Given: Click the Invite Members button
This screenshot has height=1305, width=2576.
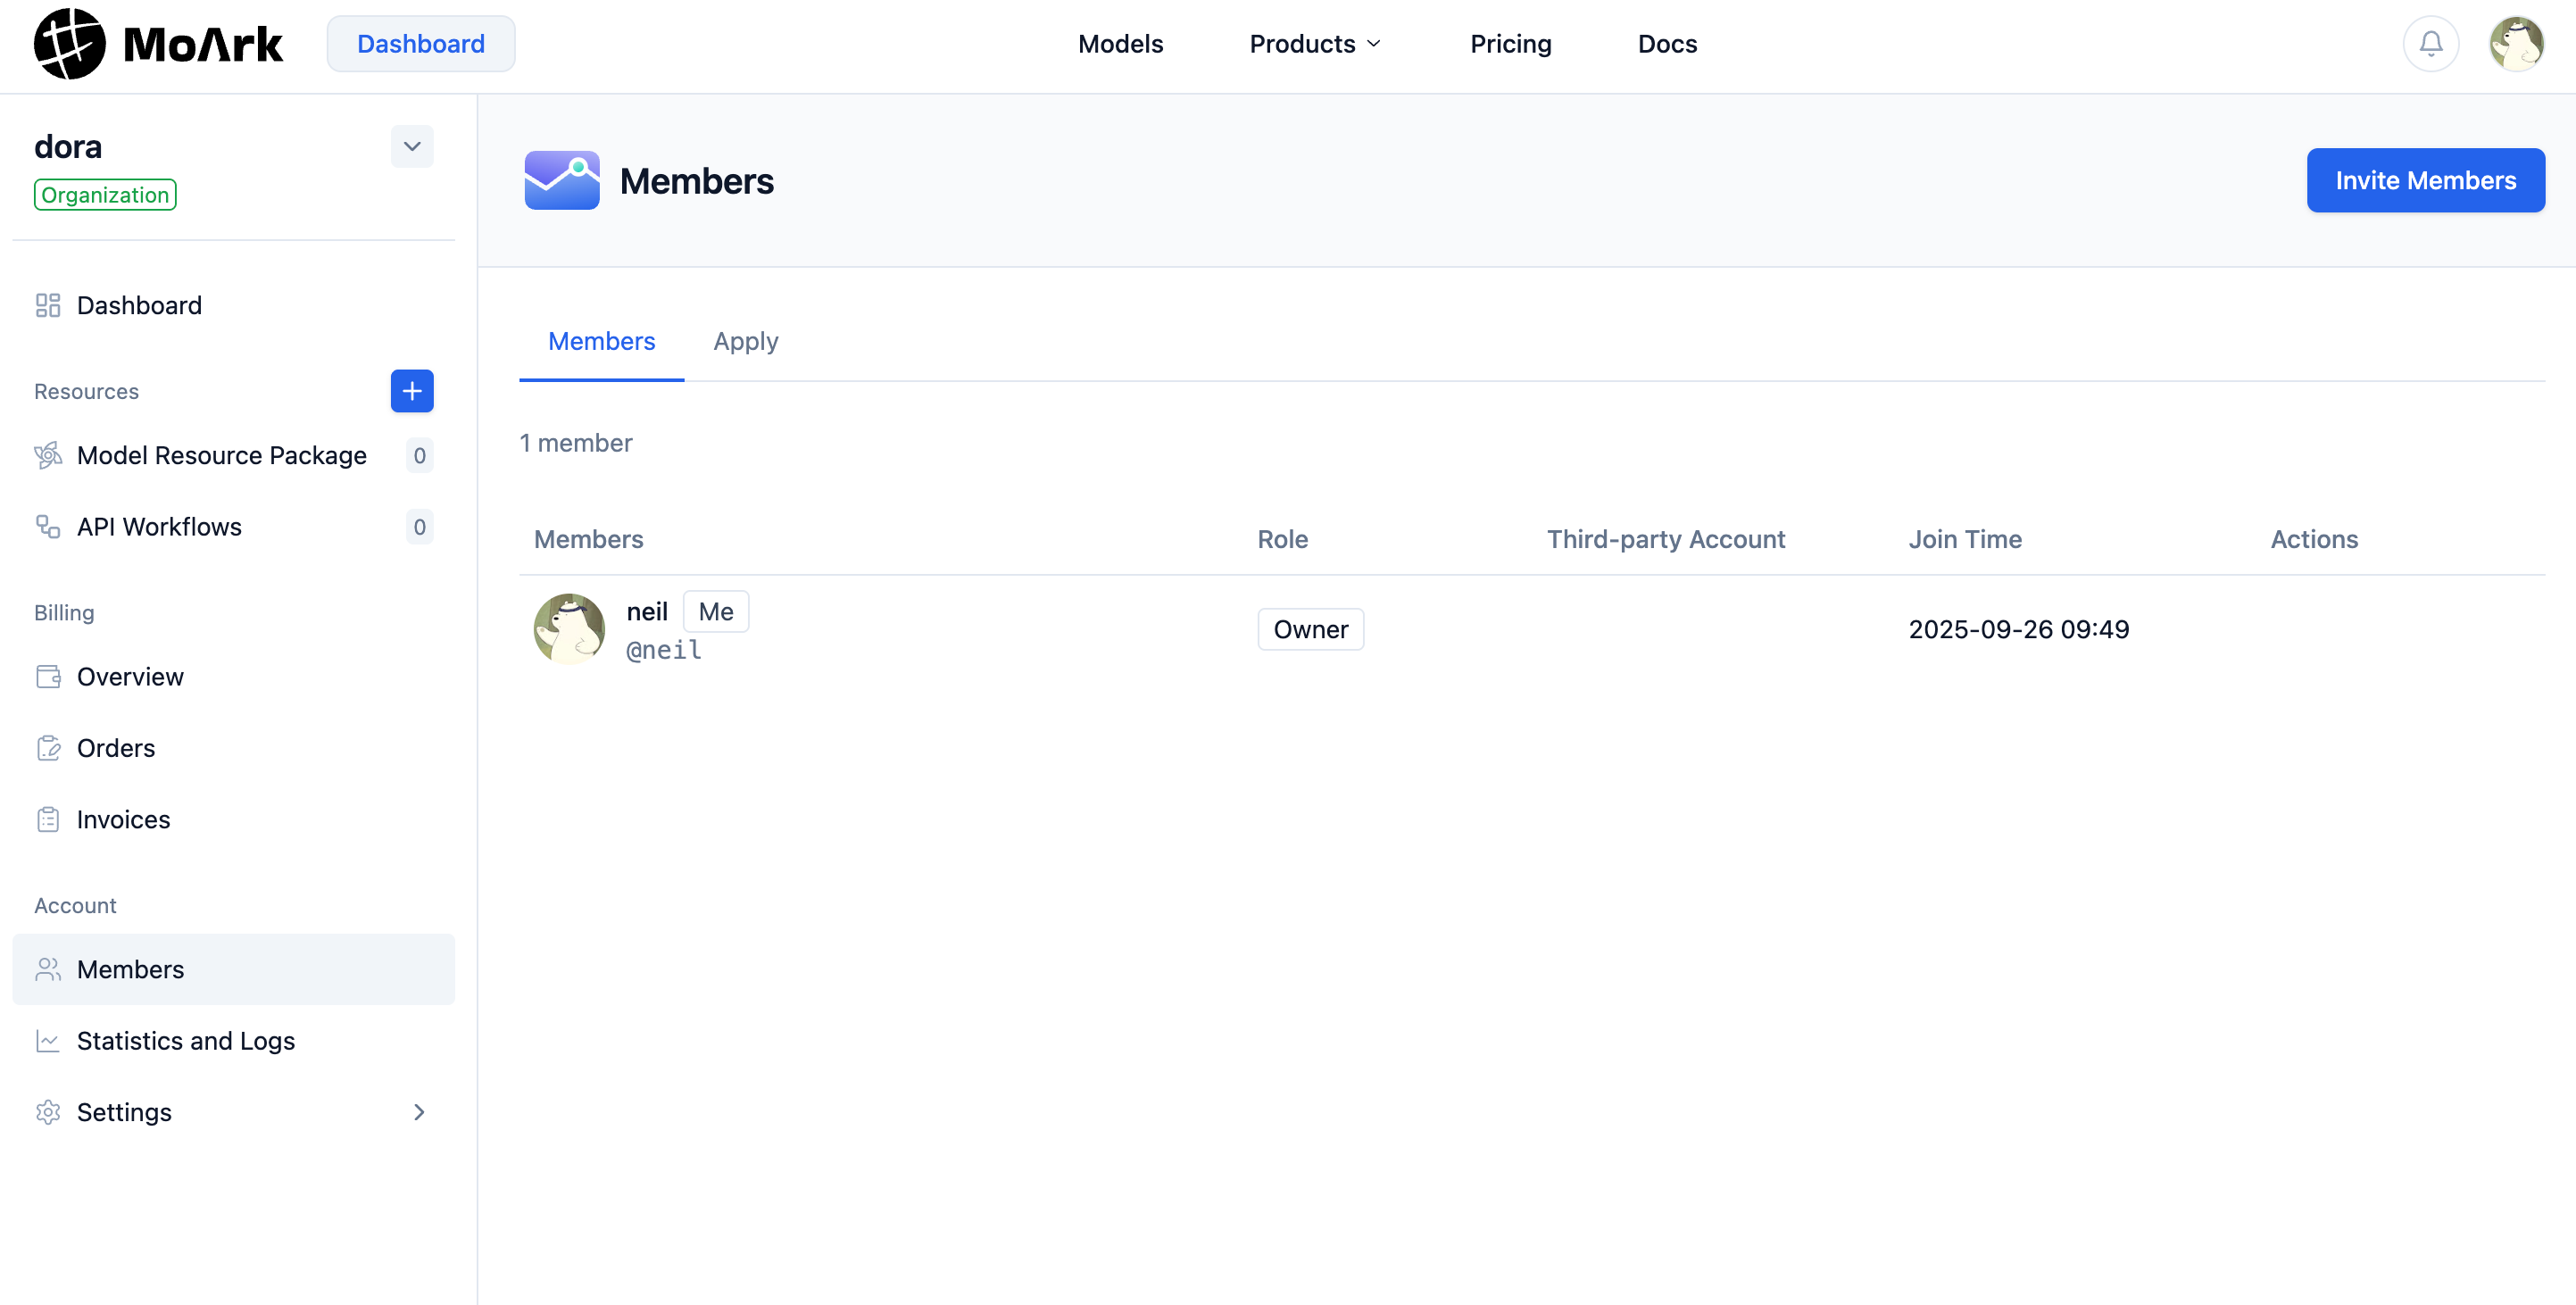Looking at the screenshot, I should pos(2425,181).
